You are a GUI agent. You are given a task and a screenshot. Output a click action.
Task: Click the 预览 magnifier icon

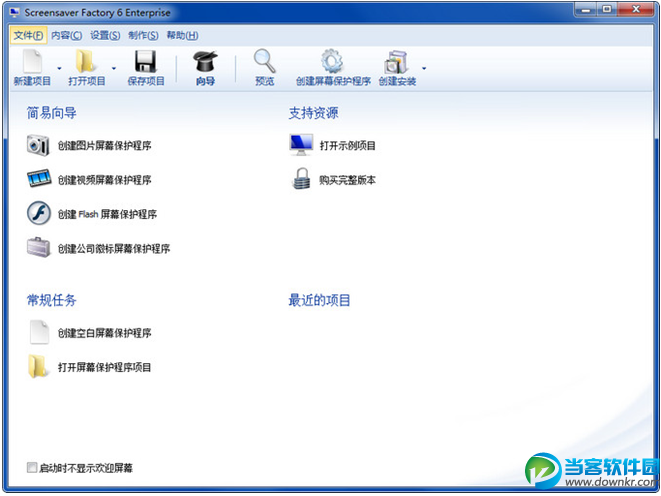click(265, 62)
